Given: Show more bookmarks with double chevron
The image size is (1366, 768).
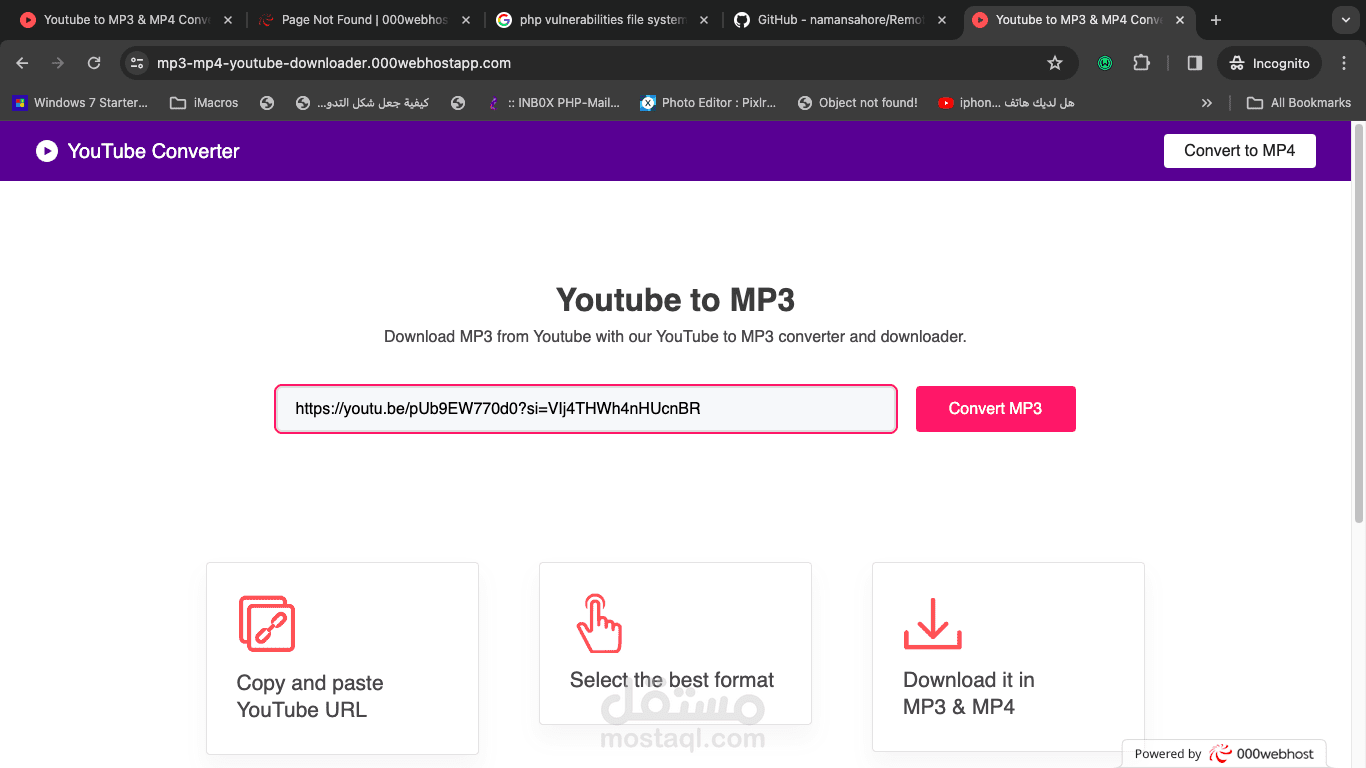Looking at the screenshot, I should (x=1207, y=103).
